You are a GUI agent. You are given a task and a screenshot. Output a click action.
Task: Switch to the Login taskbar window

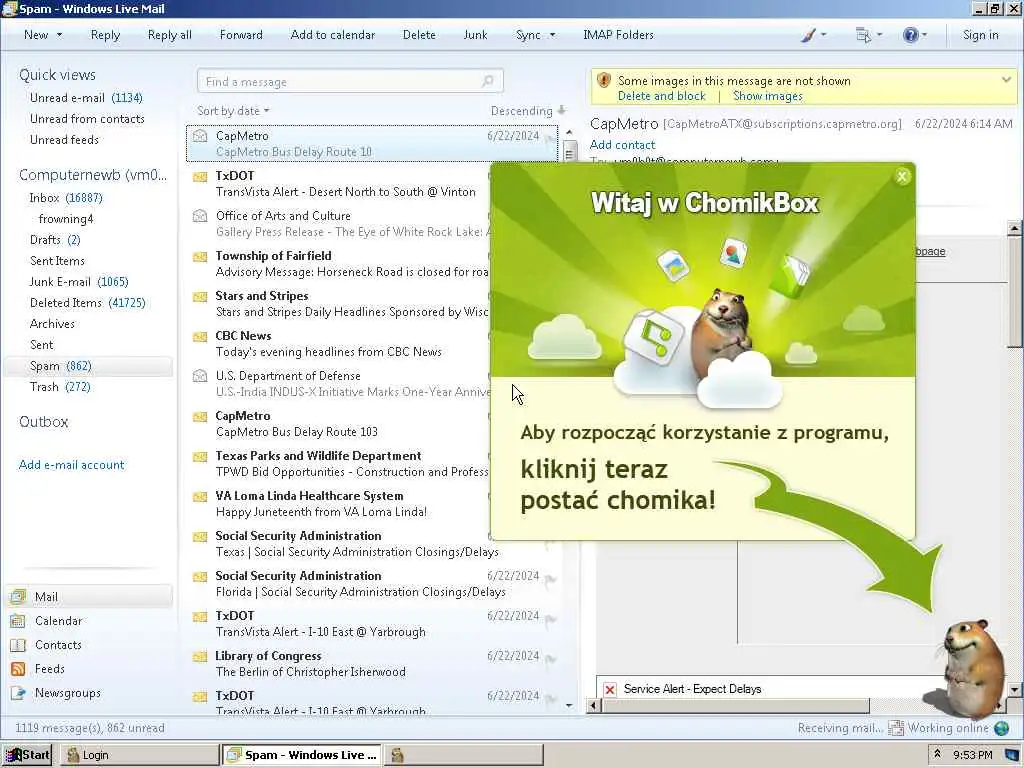139,755
